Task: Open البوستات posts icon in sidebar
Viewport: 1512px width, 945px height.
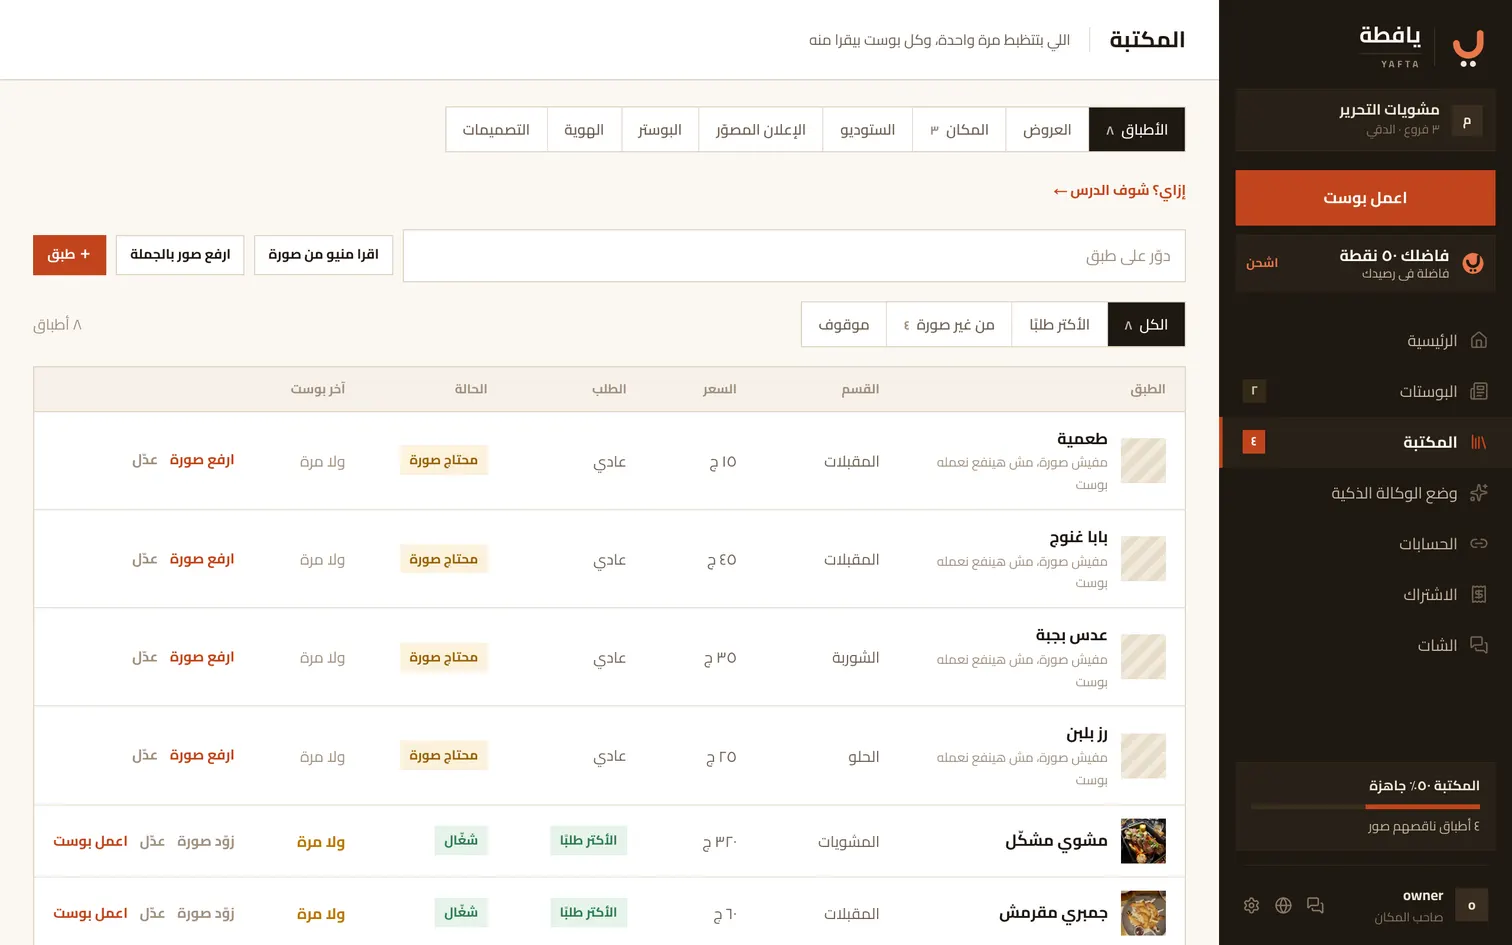Action: point(1479,391)
